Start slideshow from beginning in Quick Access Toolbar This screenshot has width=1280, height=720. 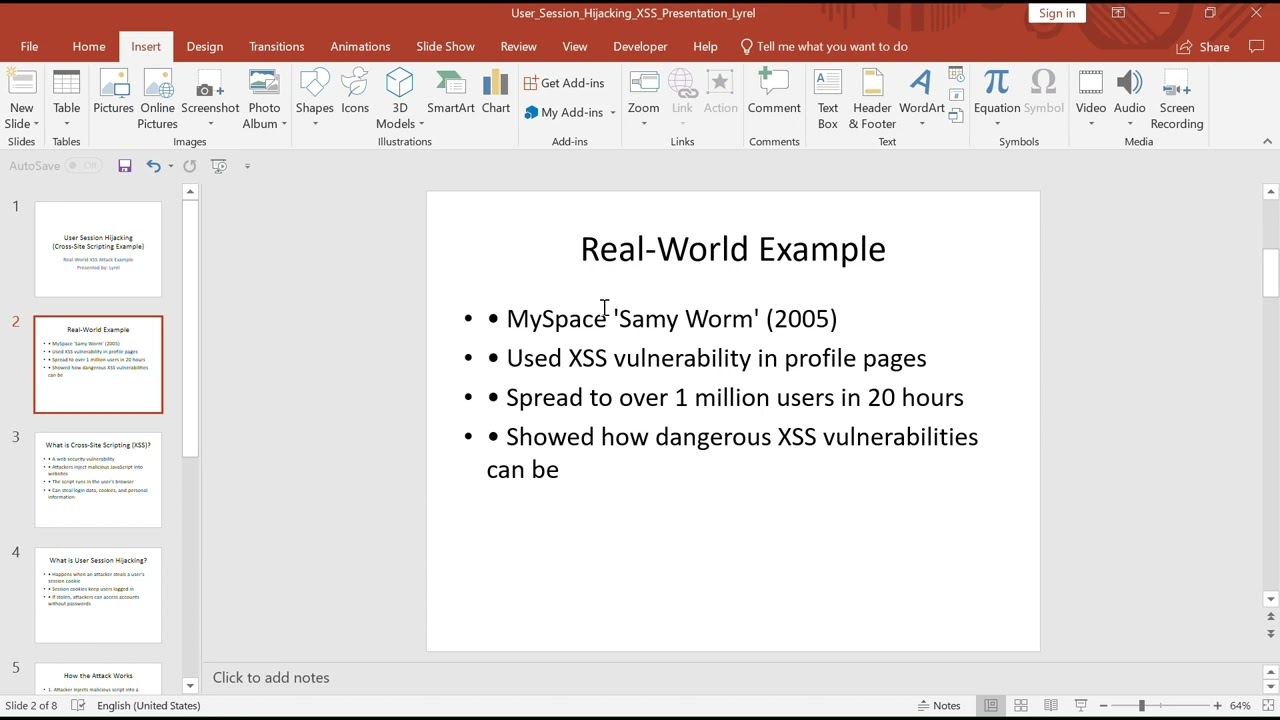219,166
